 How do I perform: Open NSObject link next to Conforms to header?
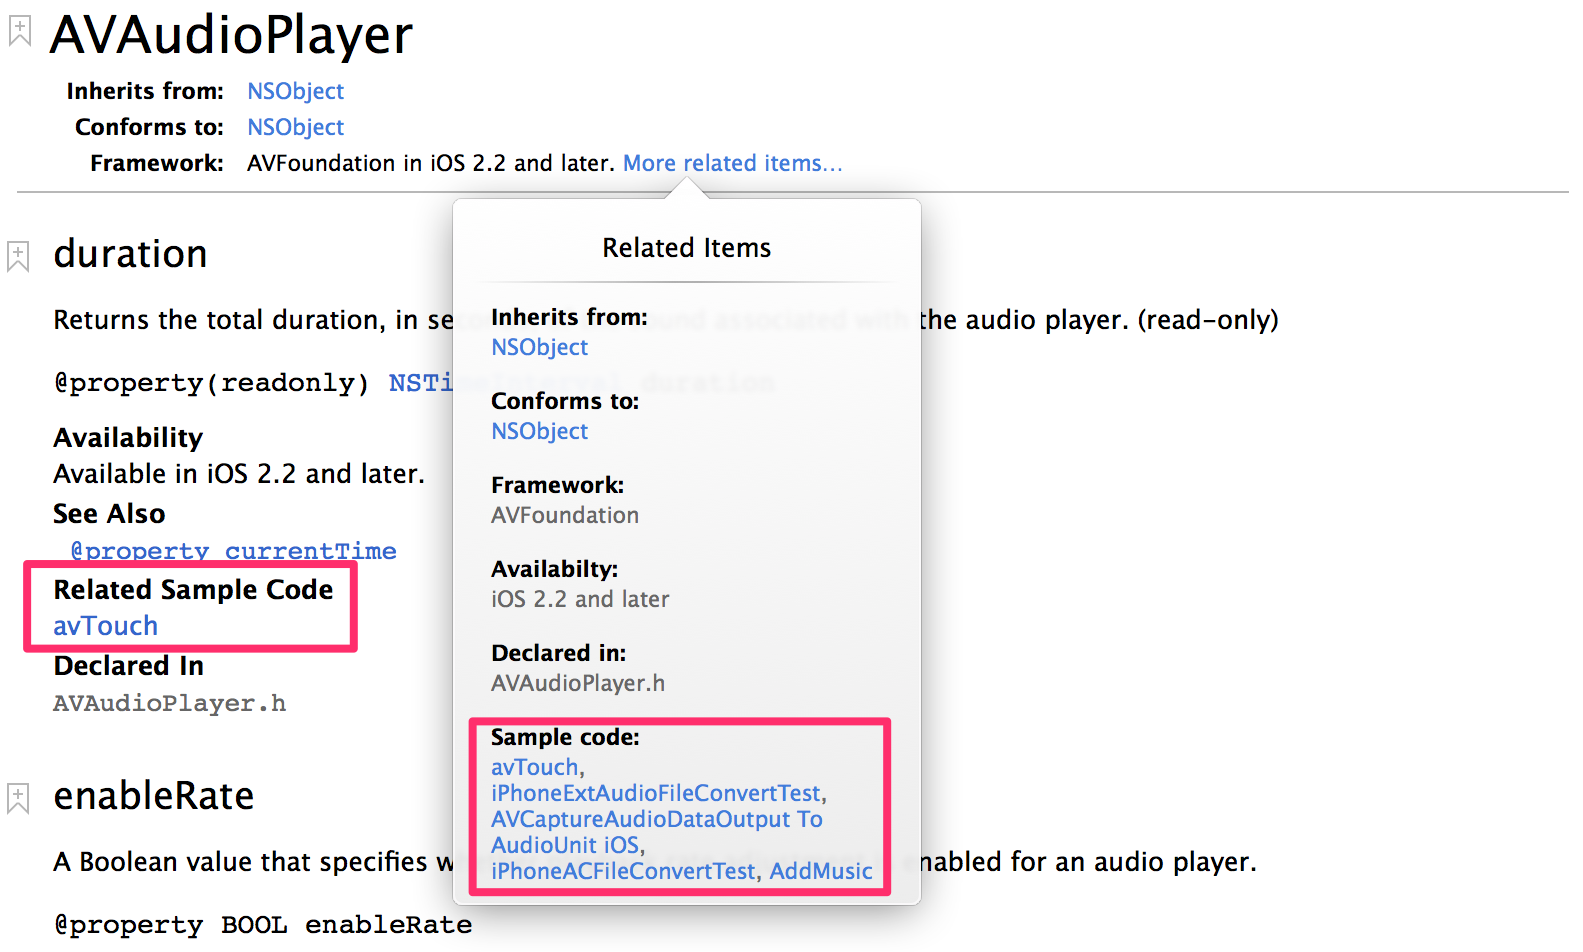click(x=295, y=127)
